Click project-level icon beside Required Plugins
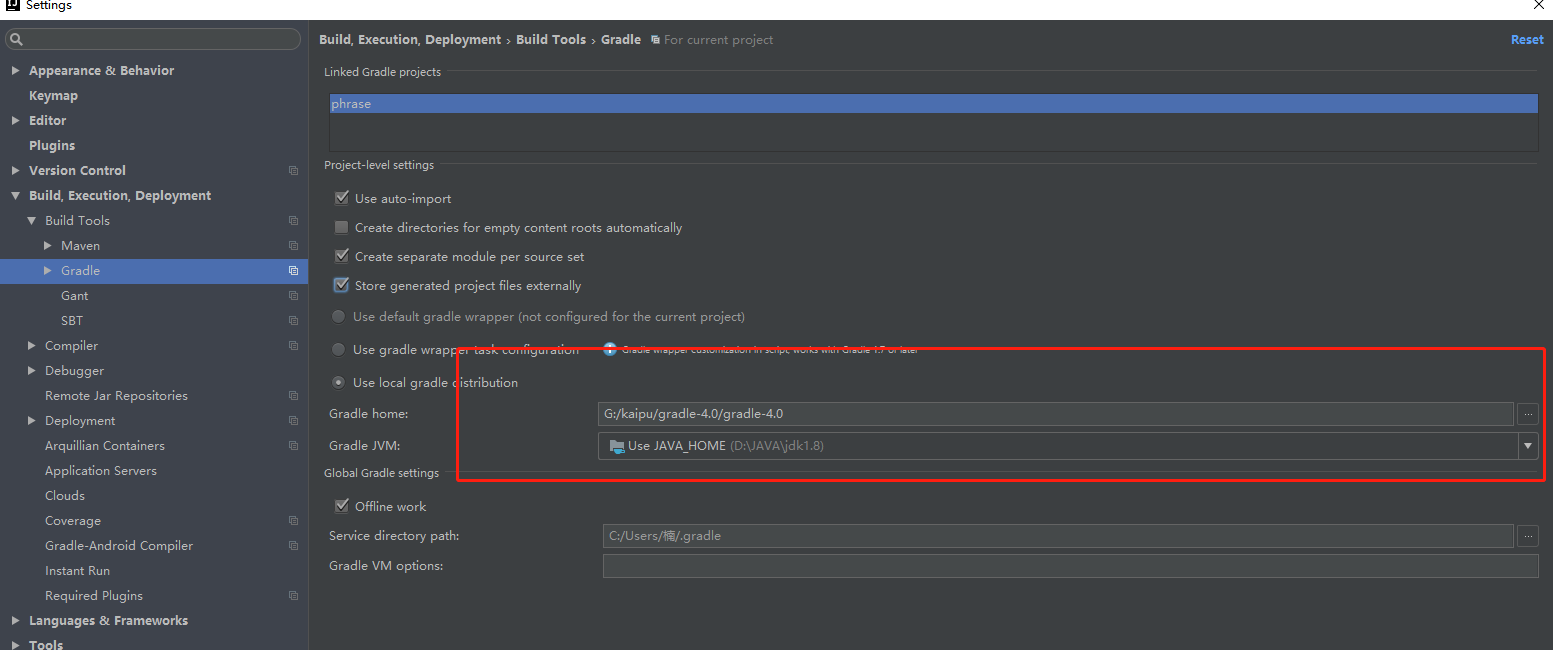Viewport: 1553px width, 650px height. (x=293, y=596)
